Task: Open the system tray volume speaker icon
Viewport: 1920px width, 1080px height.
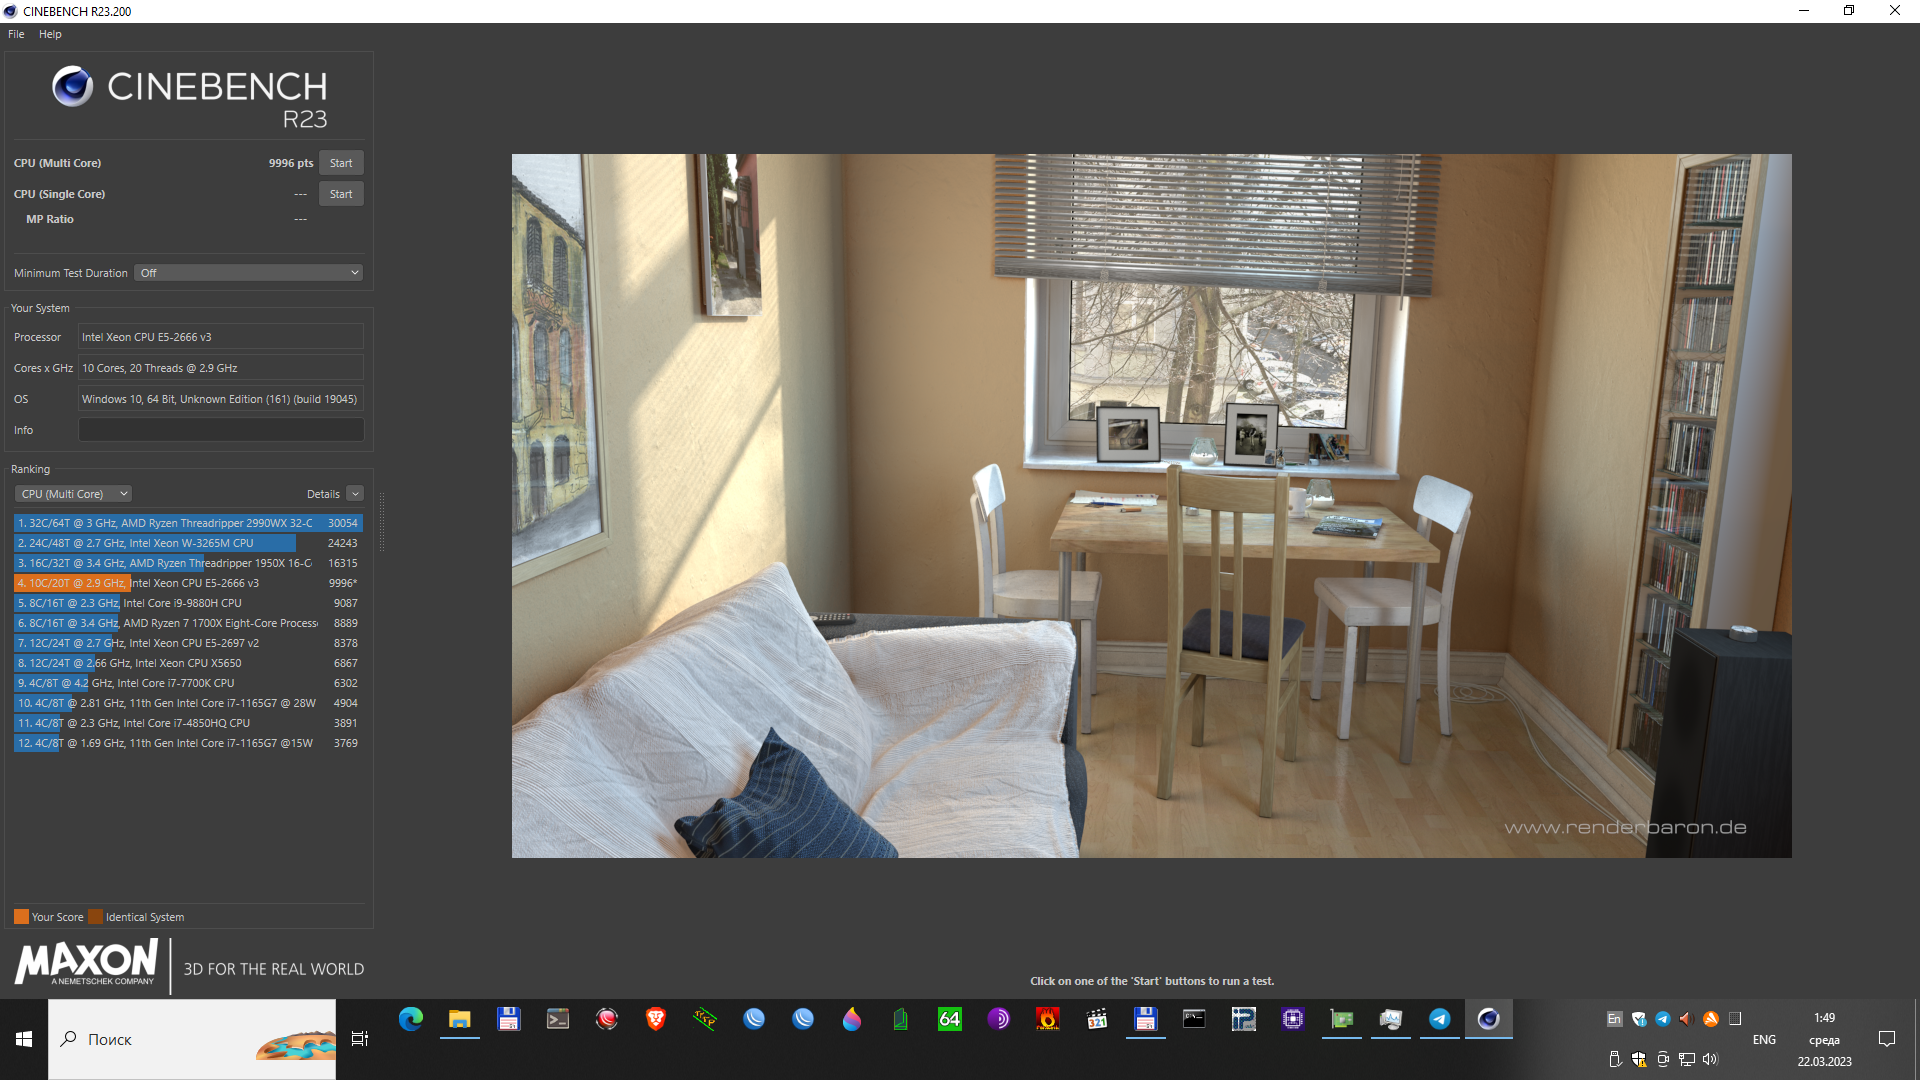Action: (1710, 1059)
